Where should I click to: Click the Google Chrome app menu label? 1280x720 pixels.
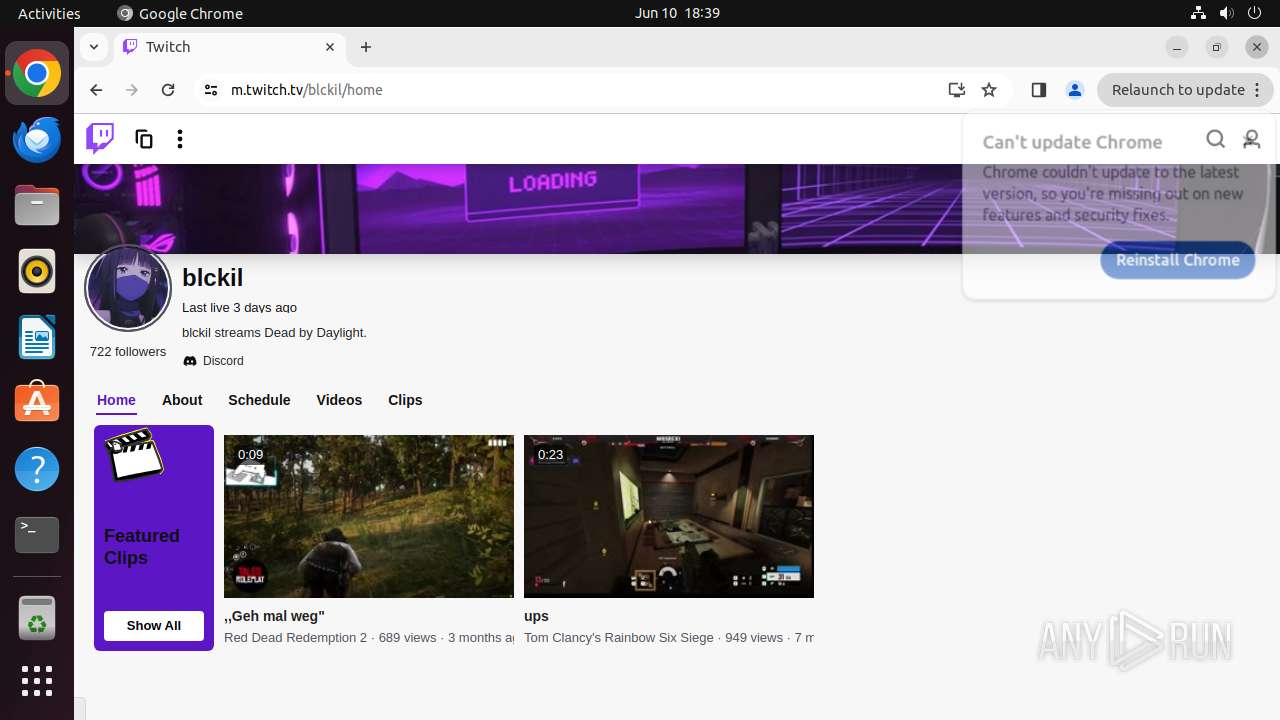click(x=181, y=13)
